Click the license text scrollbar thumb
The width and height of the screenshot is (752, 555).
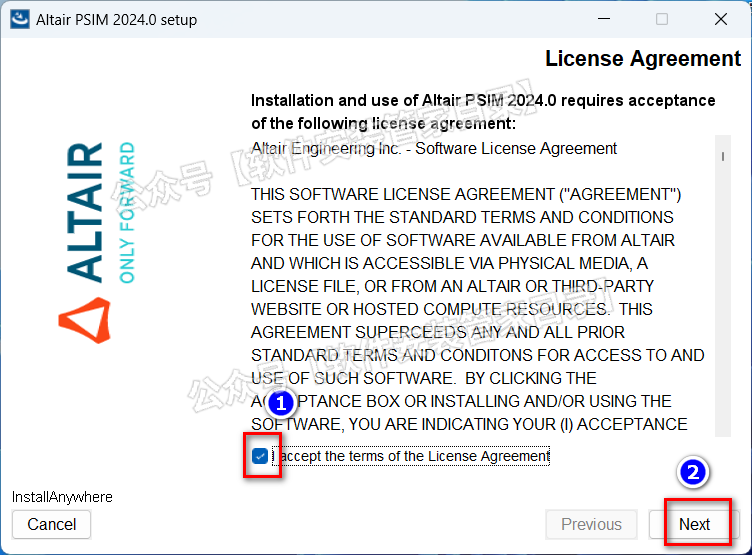pos(723,156)
